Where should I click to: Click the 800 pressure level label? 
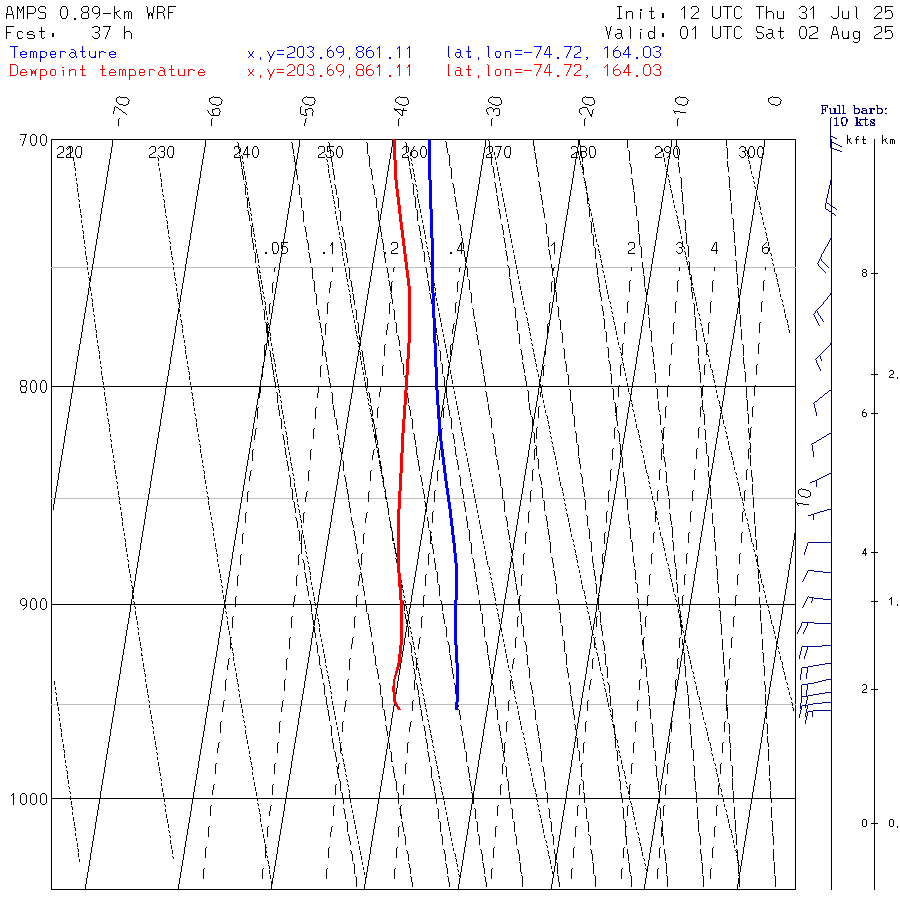pyautogui.click(x=33, y=387)
